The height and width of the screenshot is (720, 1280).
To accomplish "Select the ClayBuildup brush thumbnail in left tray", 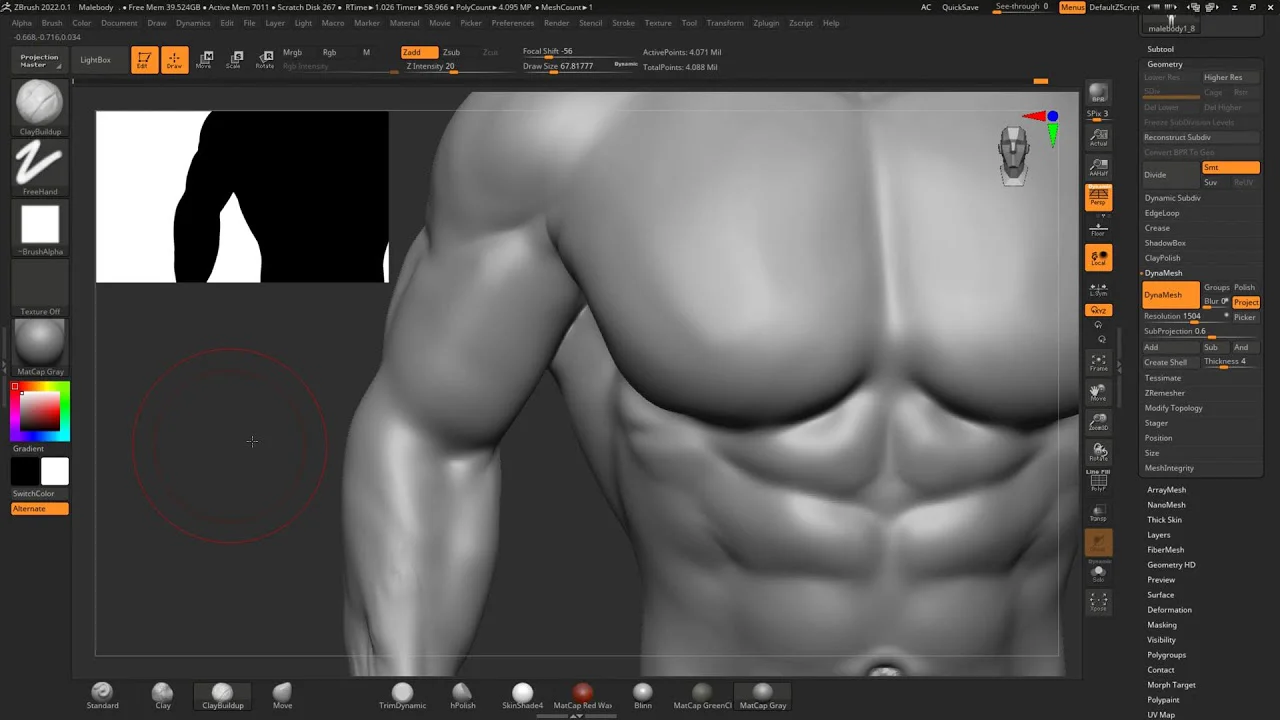I will tap(40, 103).
